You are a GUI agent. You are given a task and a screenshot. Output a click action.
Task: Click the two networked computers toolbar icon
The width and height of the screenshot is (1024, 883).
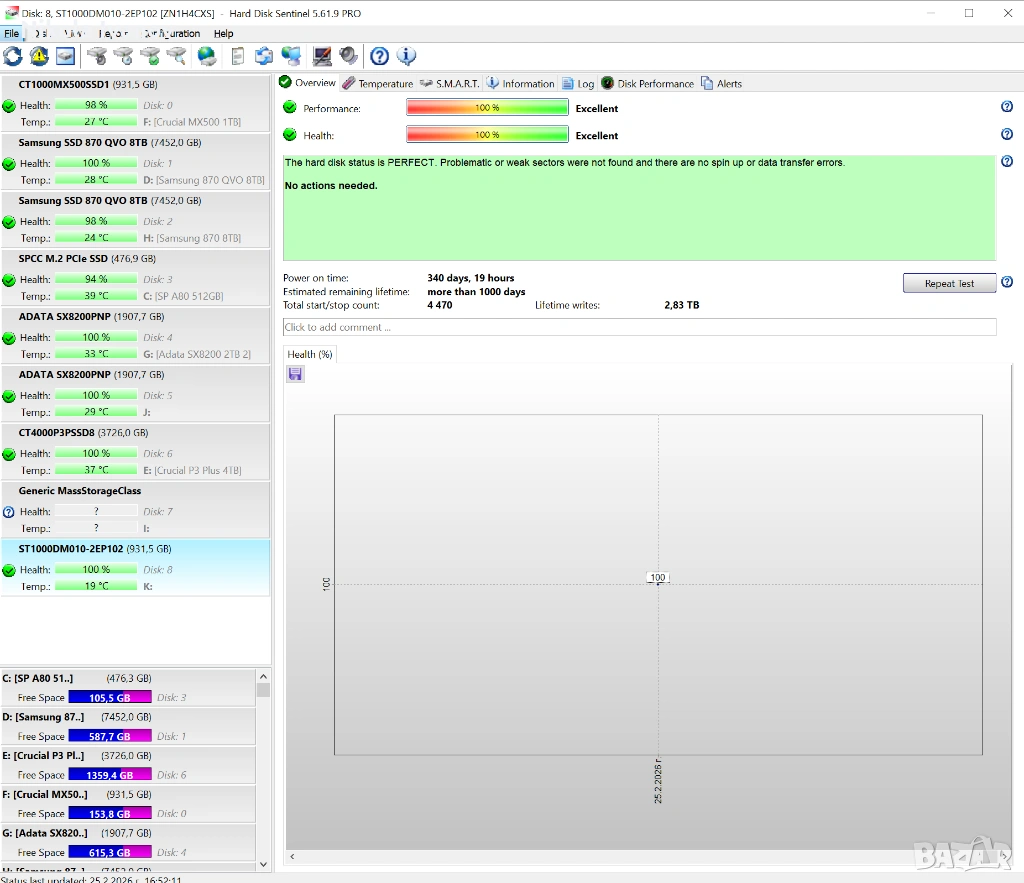point(291,56)
